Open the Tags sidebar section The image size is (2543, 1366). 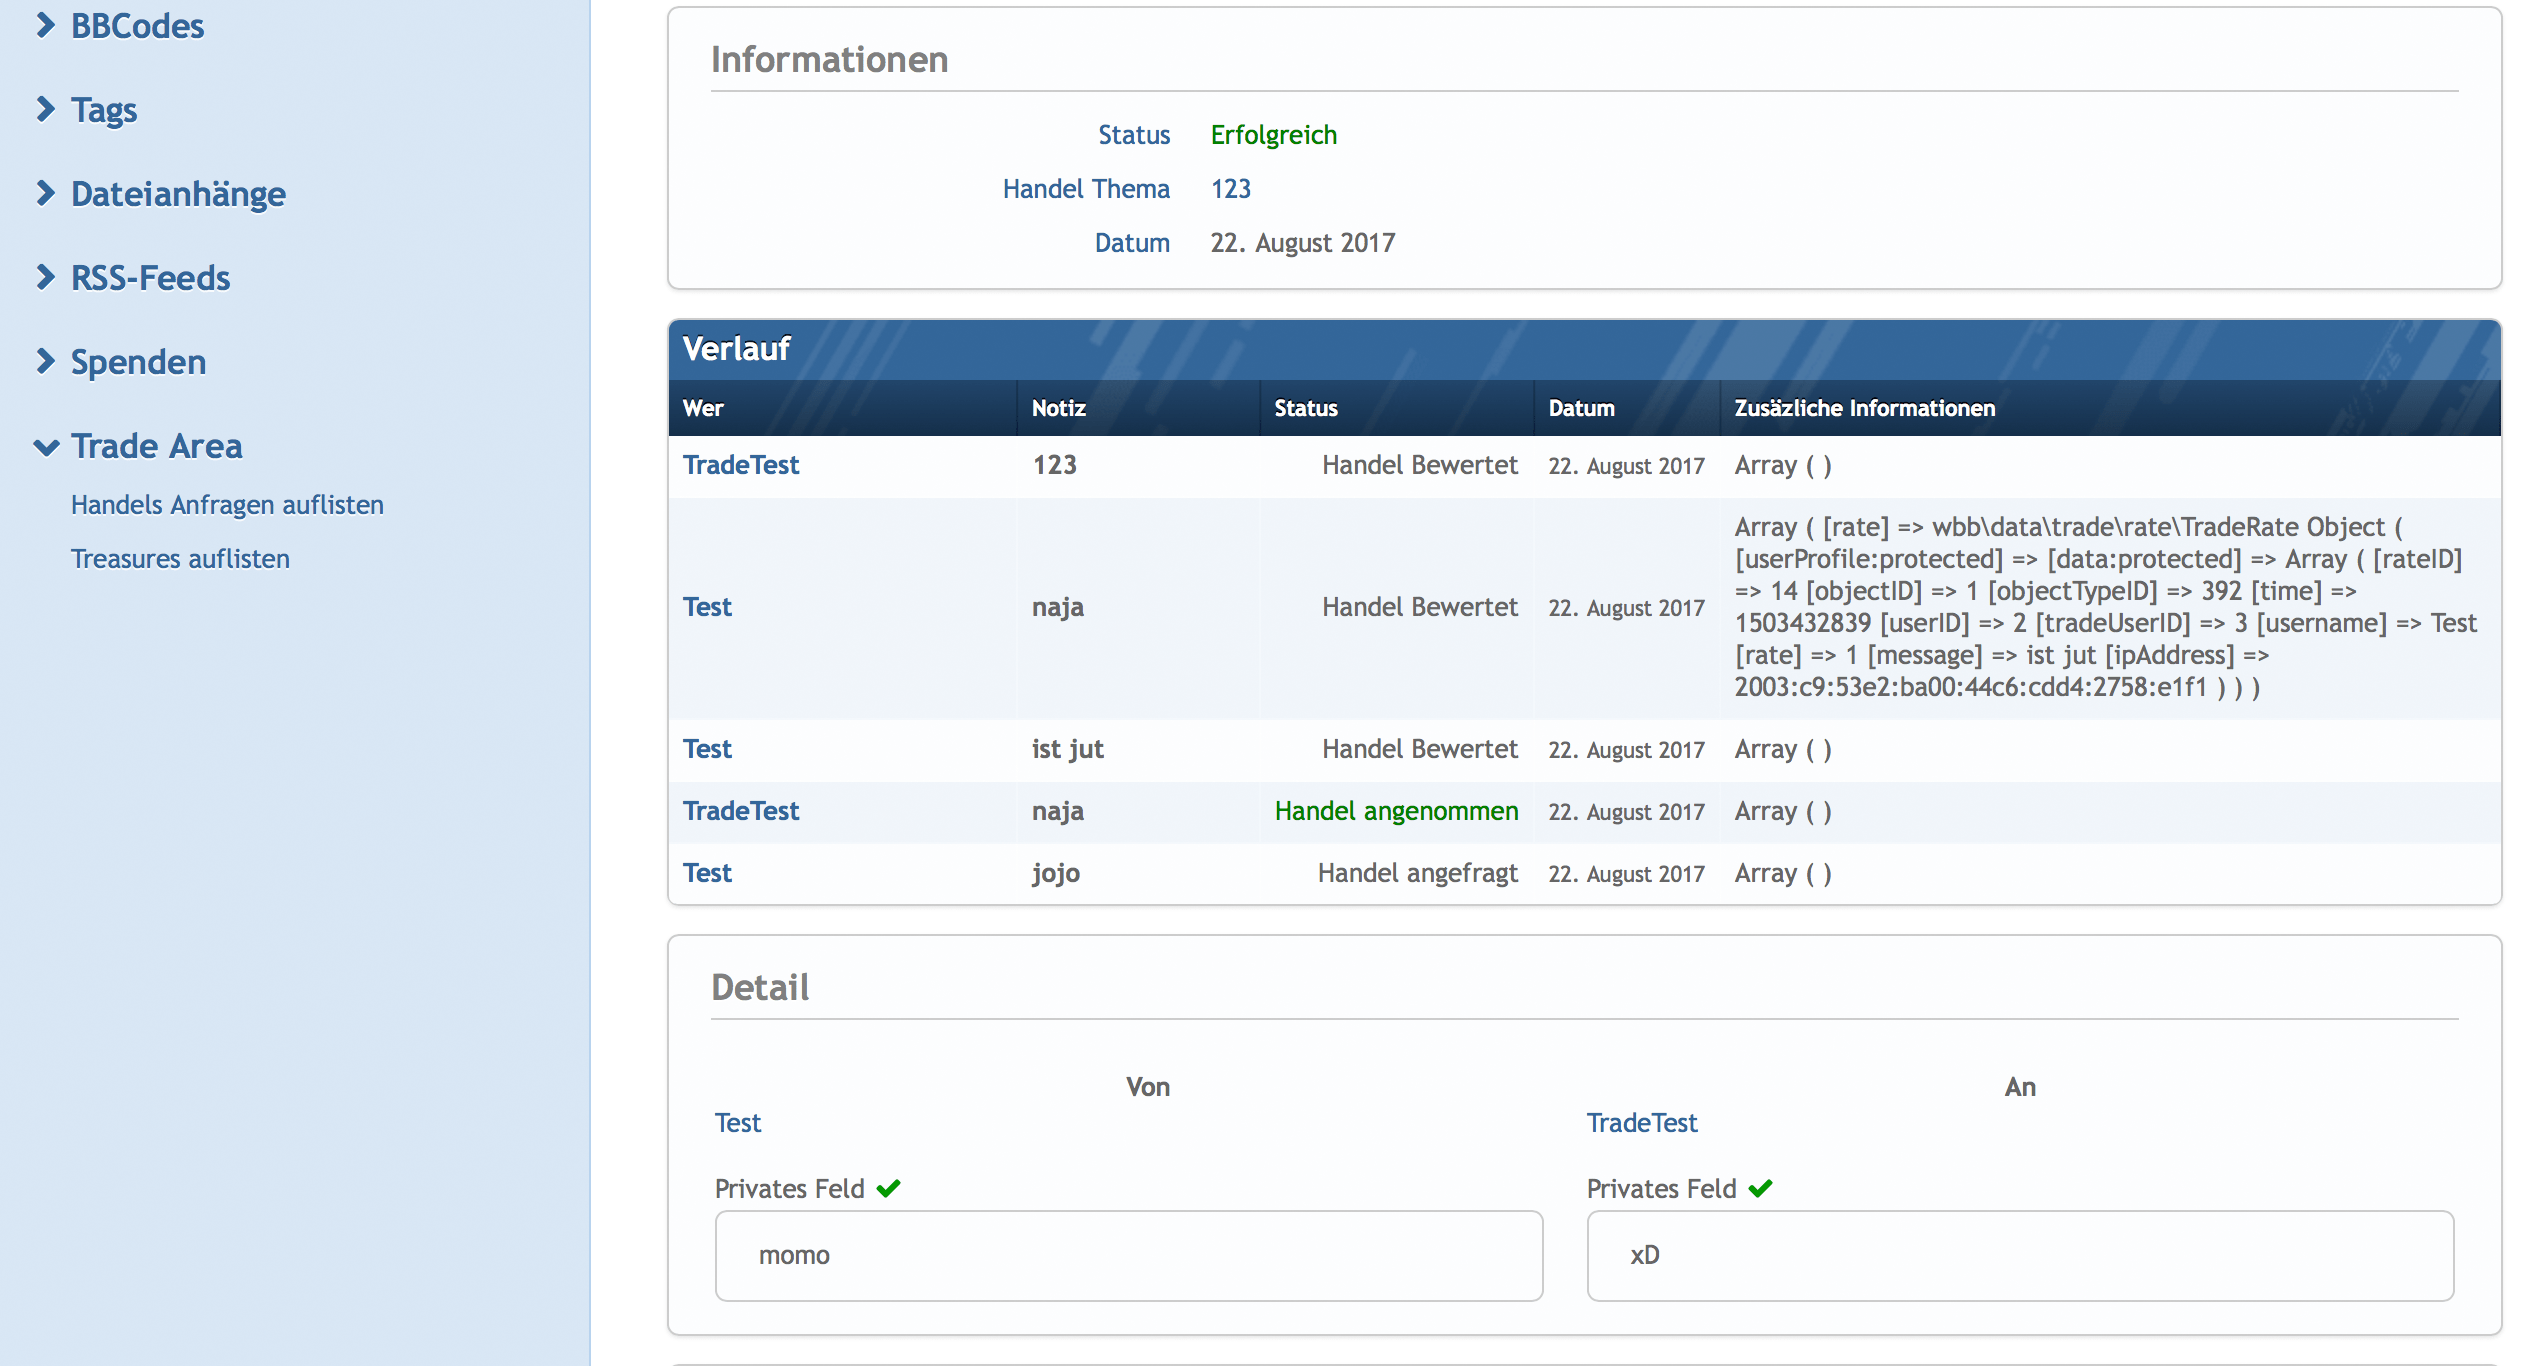[104, 110]
